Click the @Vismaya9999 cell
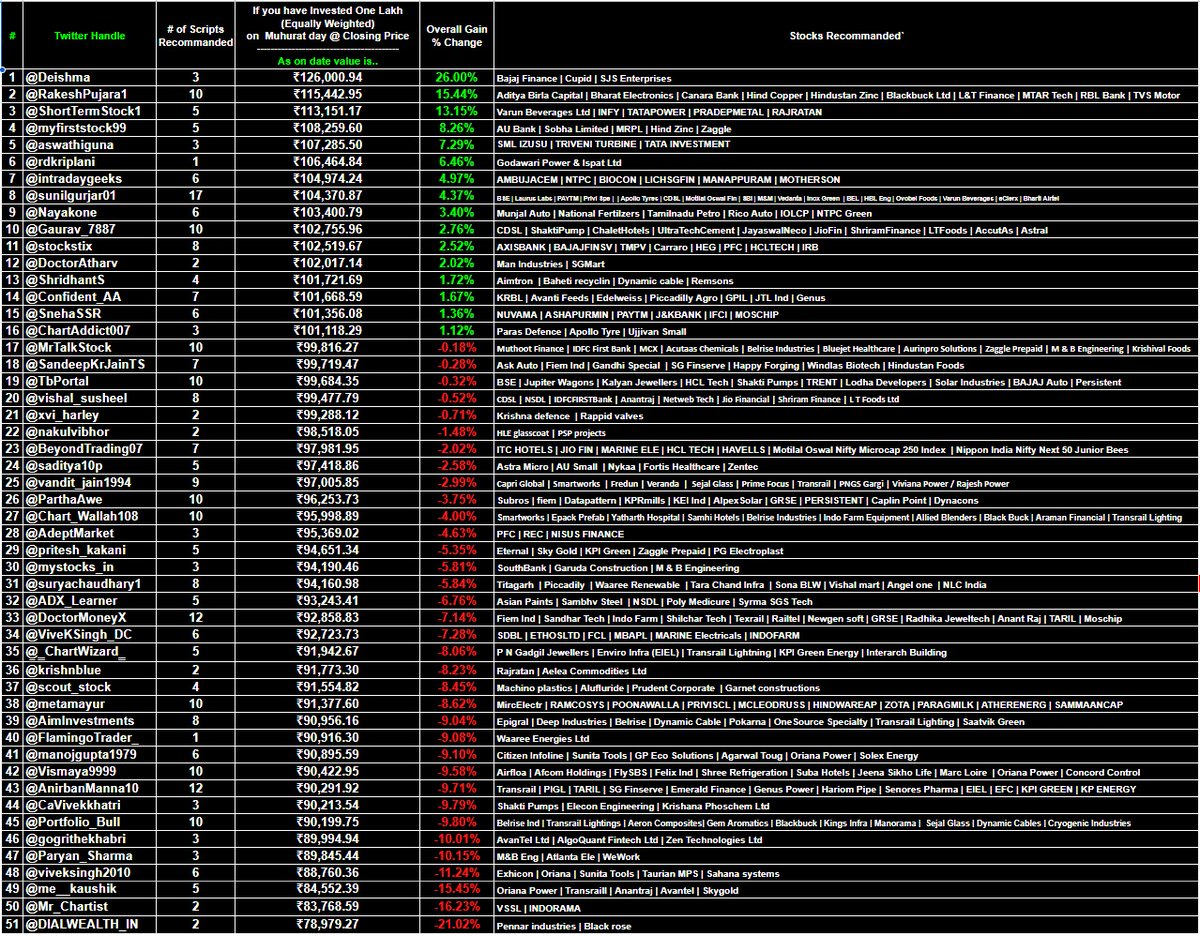The width and height of the screenshot is (1200, 936). pyautogui.click(x=88, y=771)
